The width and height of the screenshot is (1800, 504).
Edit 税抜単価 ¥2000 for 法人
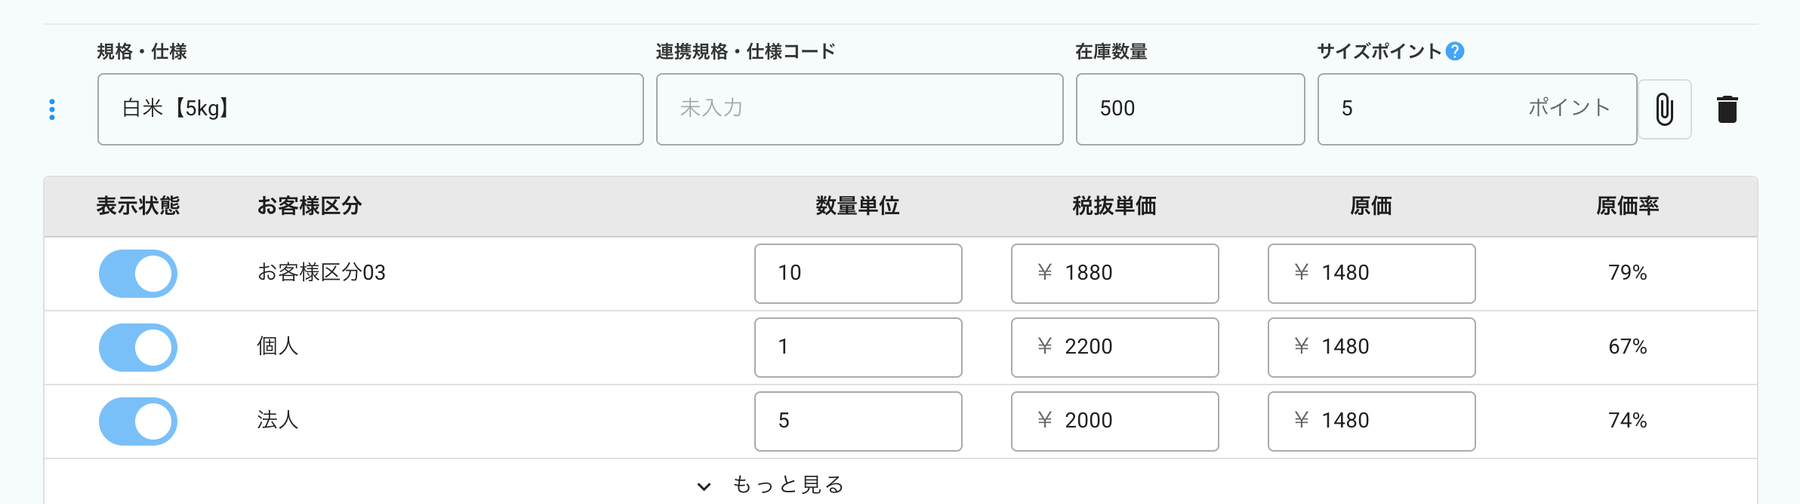(x=1114, y=421)
